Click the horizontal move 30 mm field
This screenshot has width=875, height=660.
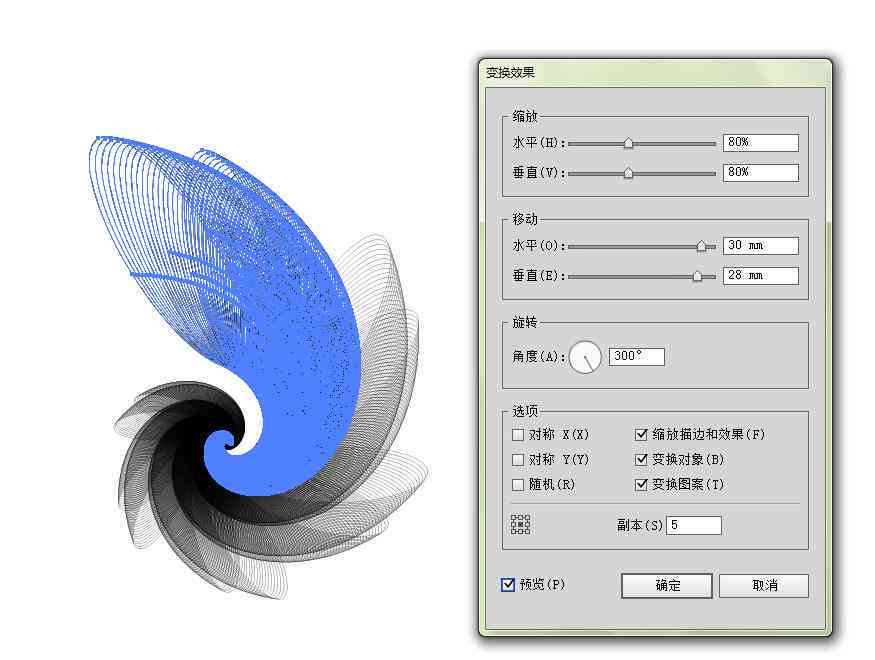tap(761, 245)
